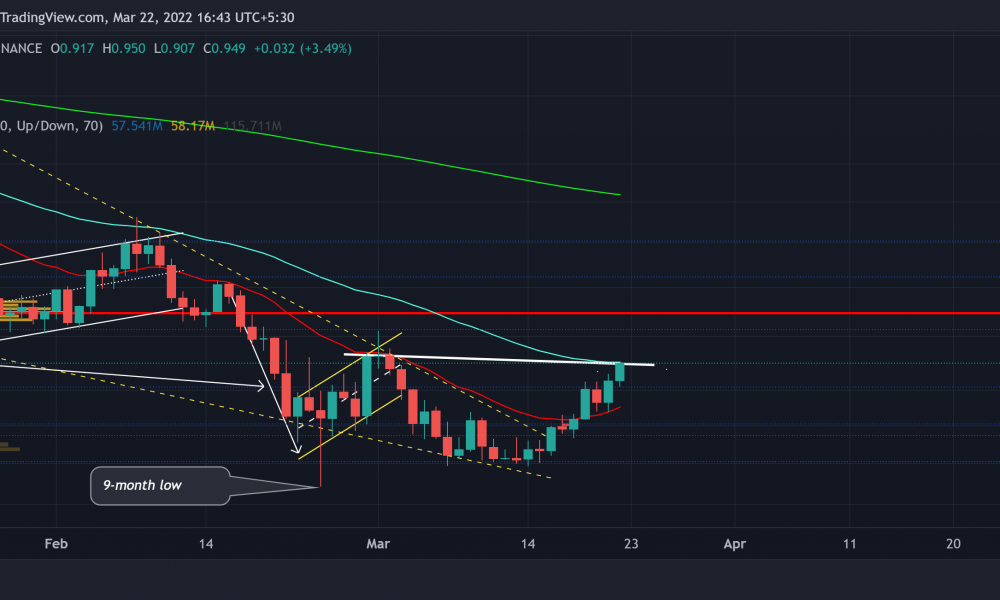Screen dimensions: 1000x600
Task: Click the volume value 57.541M
Action: pos(137,126)
